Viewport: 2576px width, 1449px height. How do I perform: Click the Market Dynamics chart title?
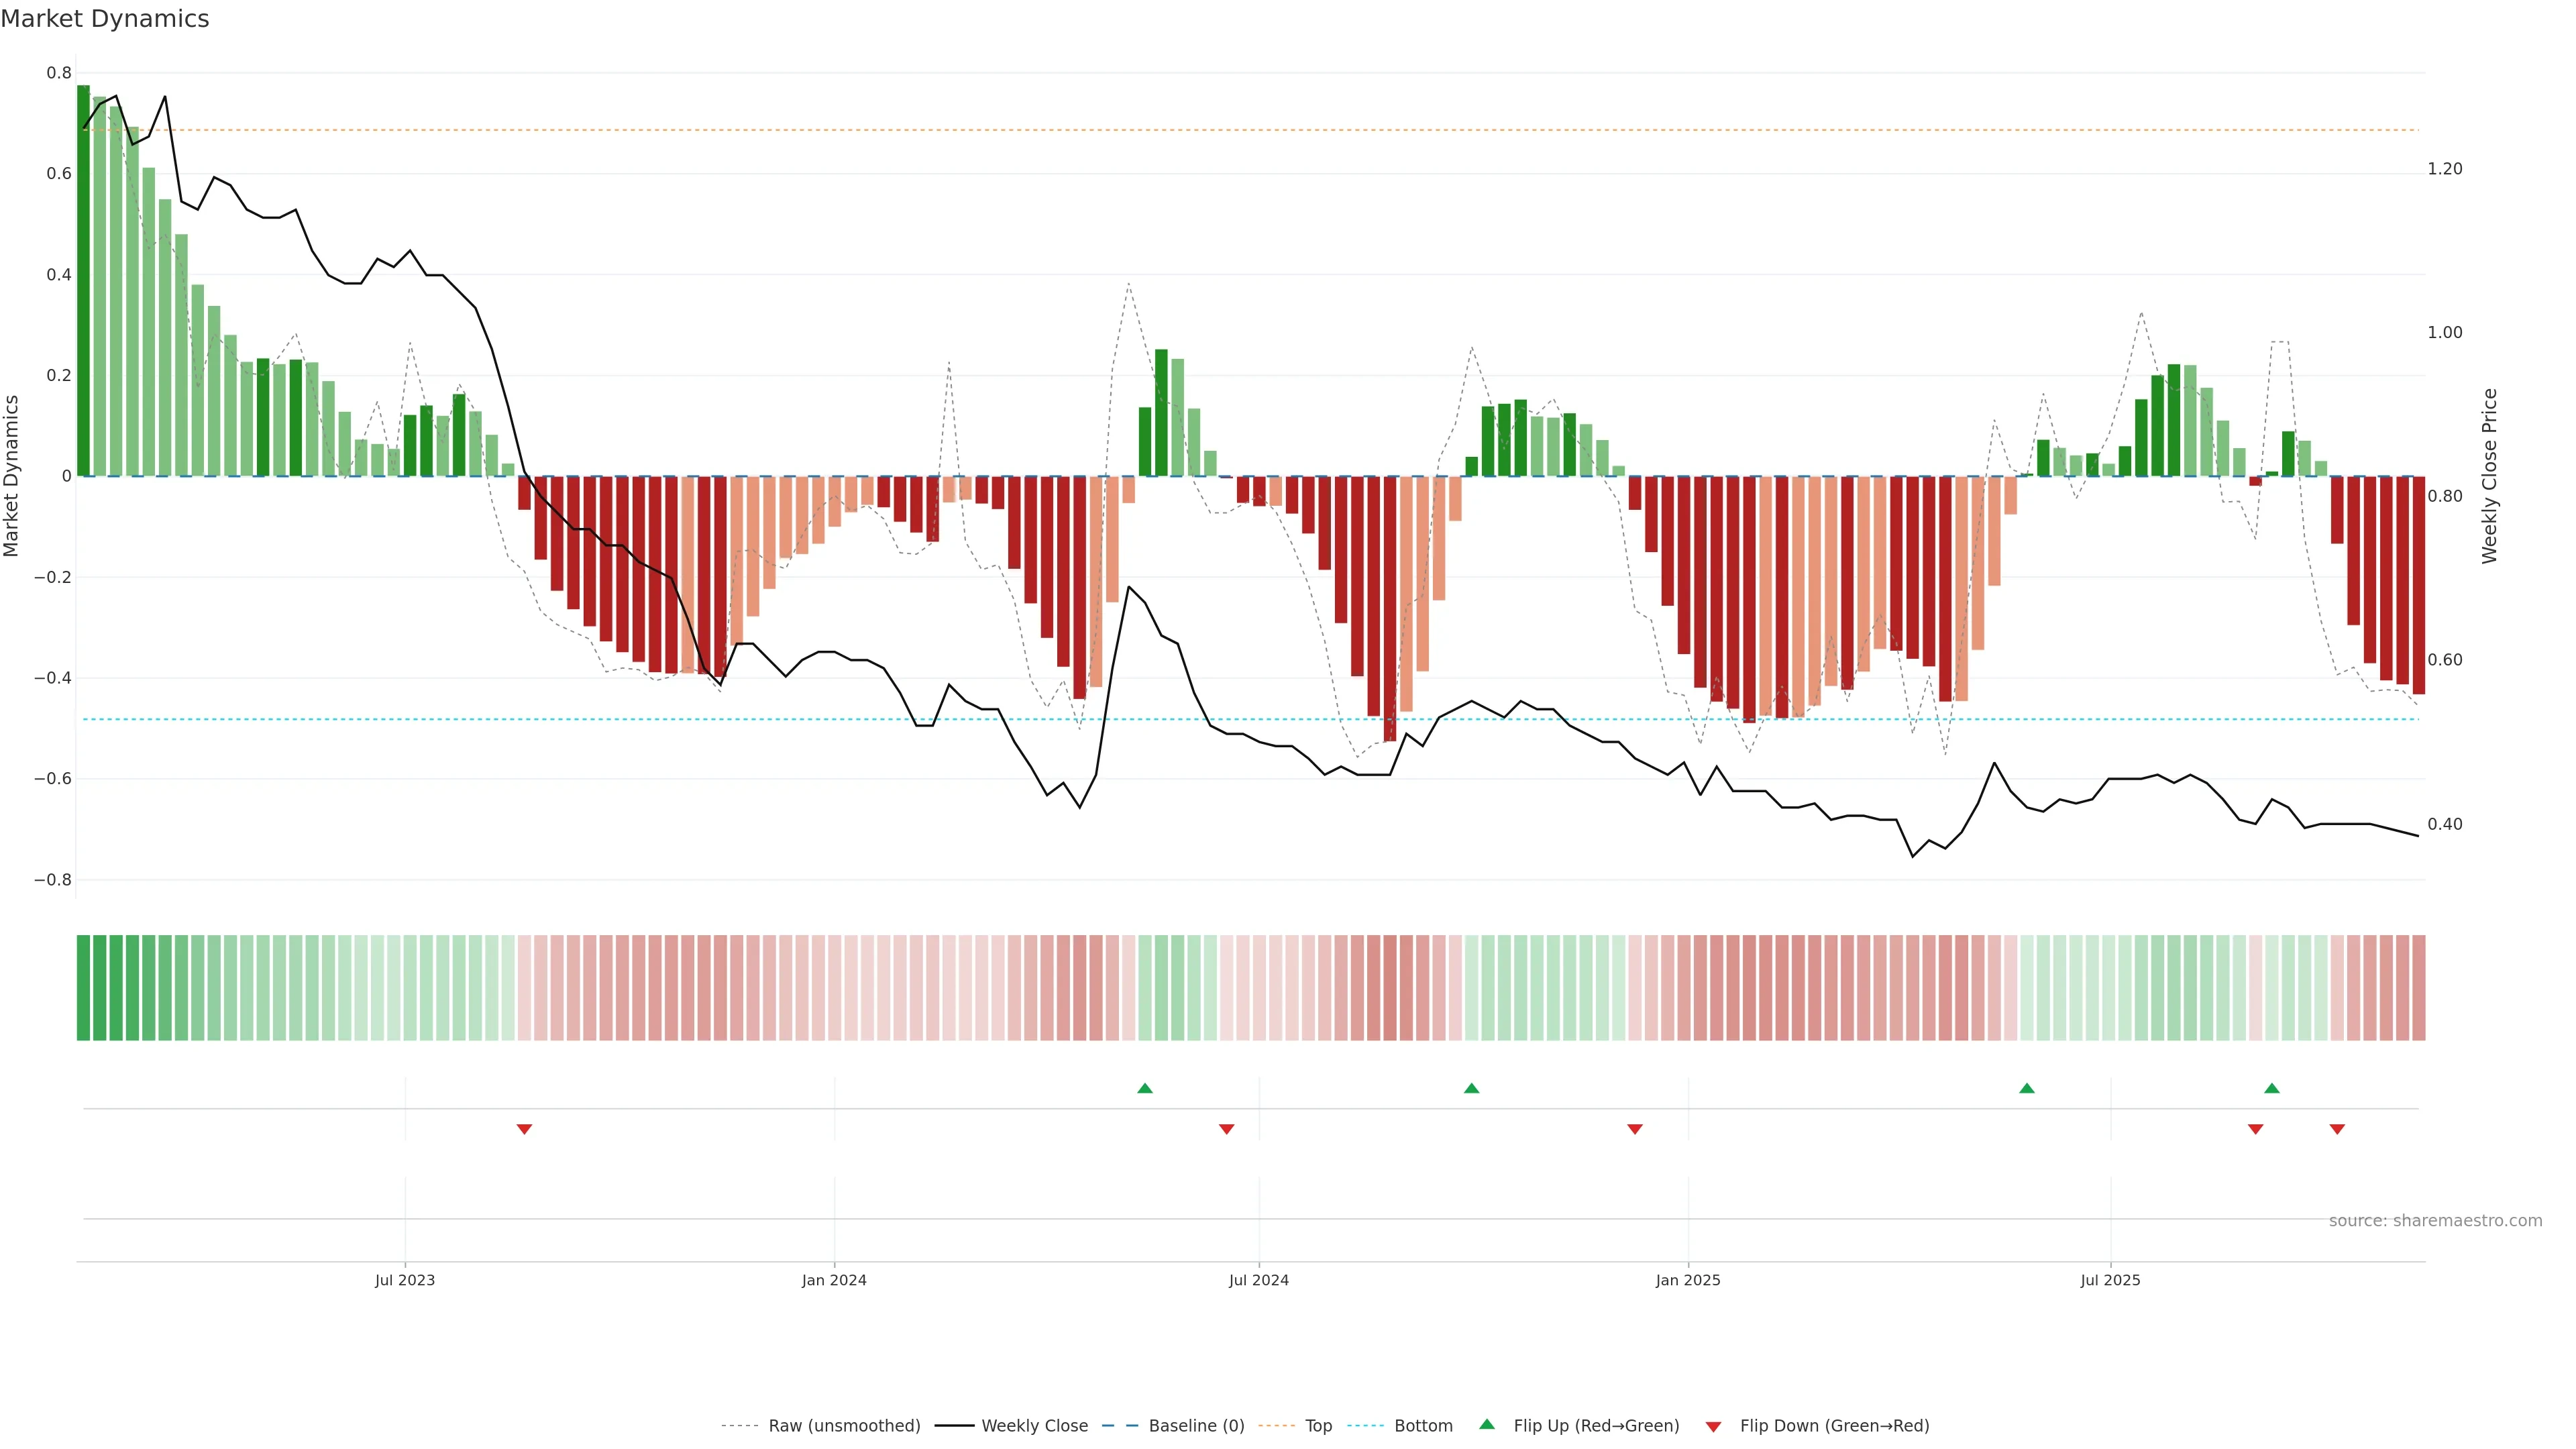pyautogui.click(x=105, y=19)
